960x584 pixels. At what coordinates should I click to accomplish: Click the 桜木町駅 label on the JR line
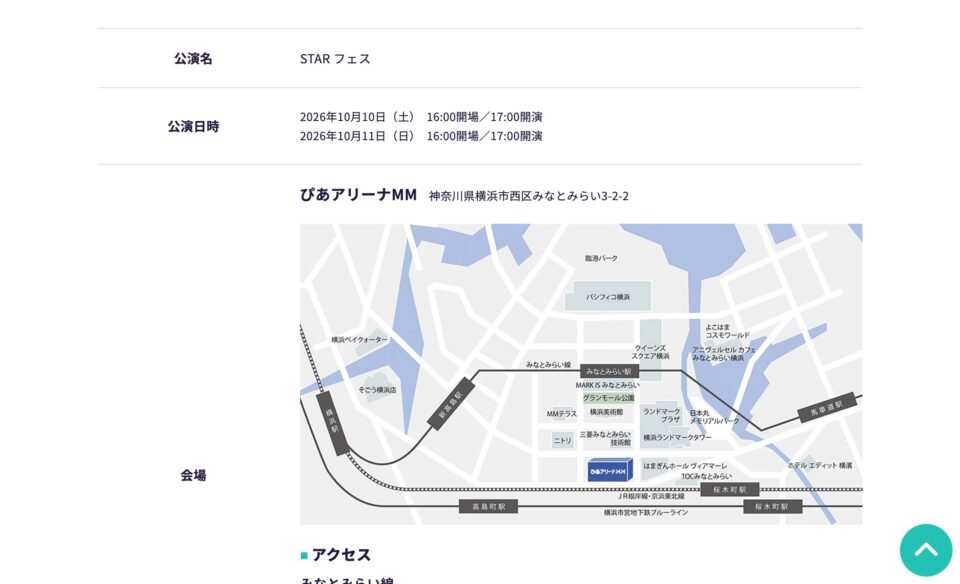point(730,490)
